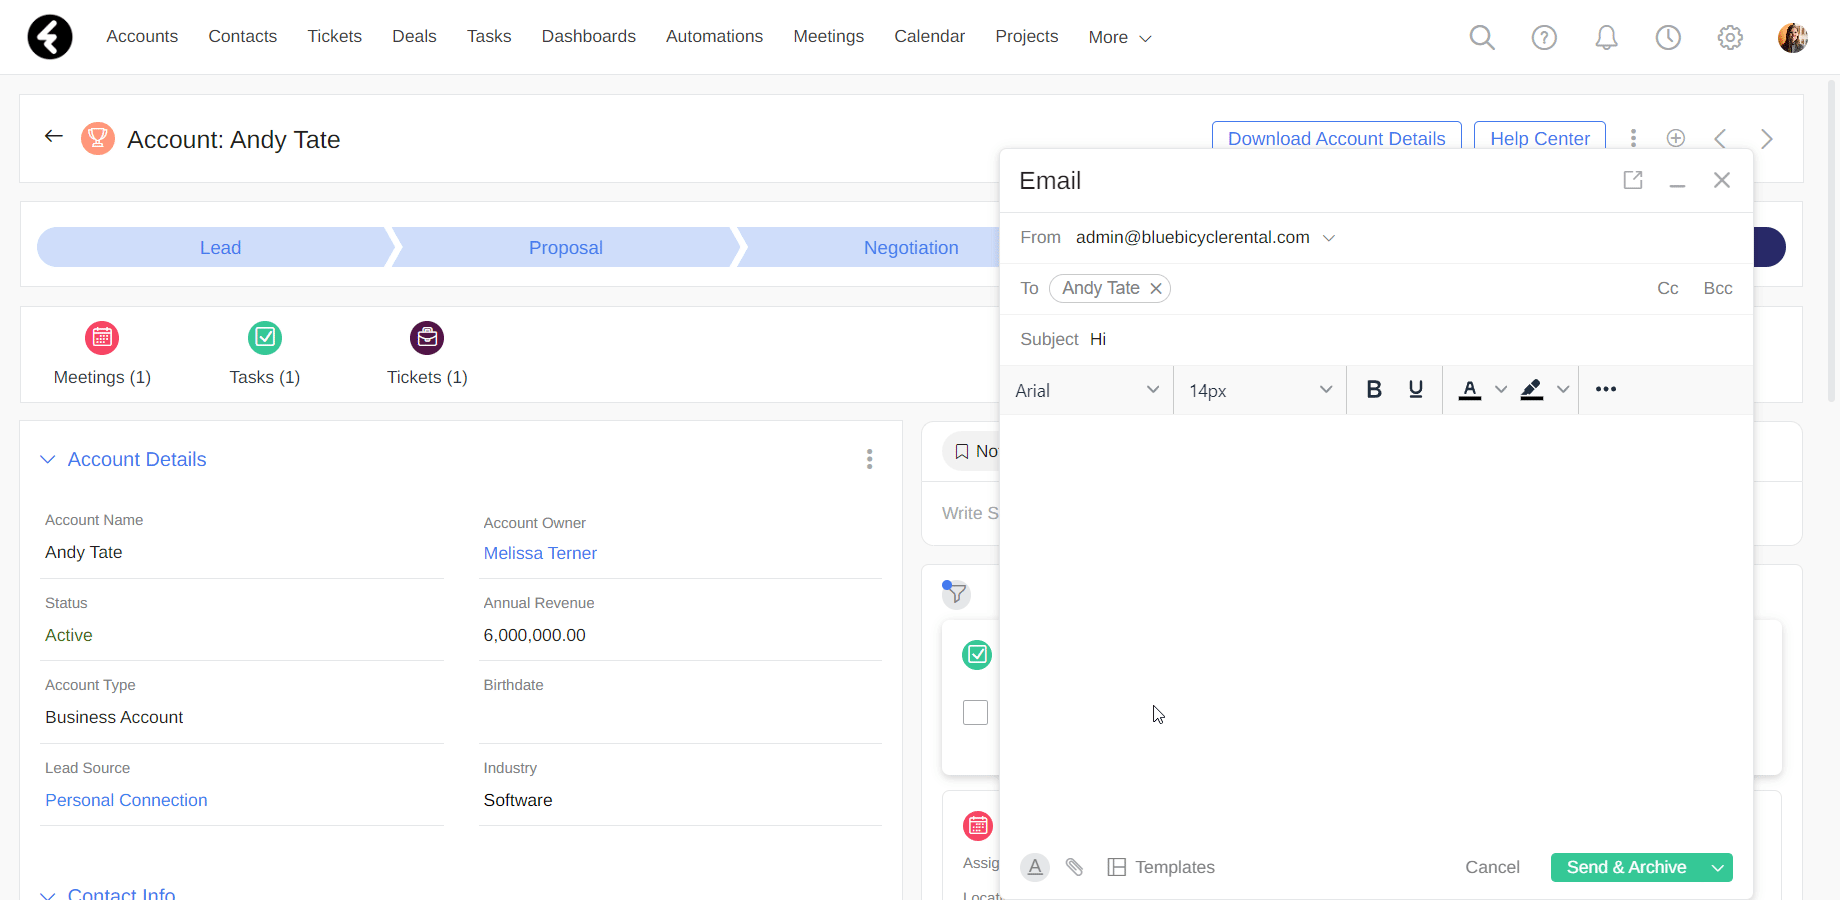Image resolution: width=1840 pixels, height=900 pixels.
Task: Go back using the left arrow
Action: 54,136
